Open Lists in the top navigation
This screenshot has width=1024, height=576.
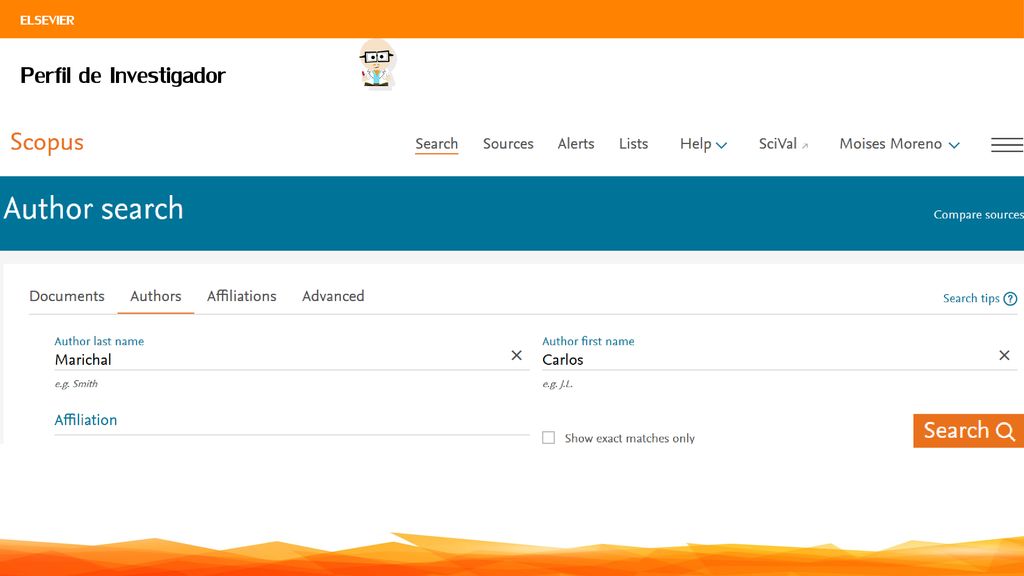633,144
